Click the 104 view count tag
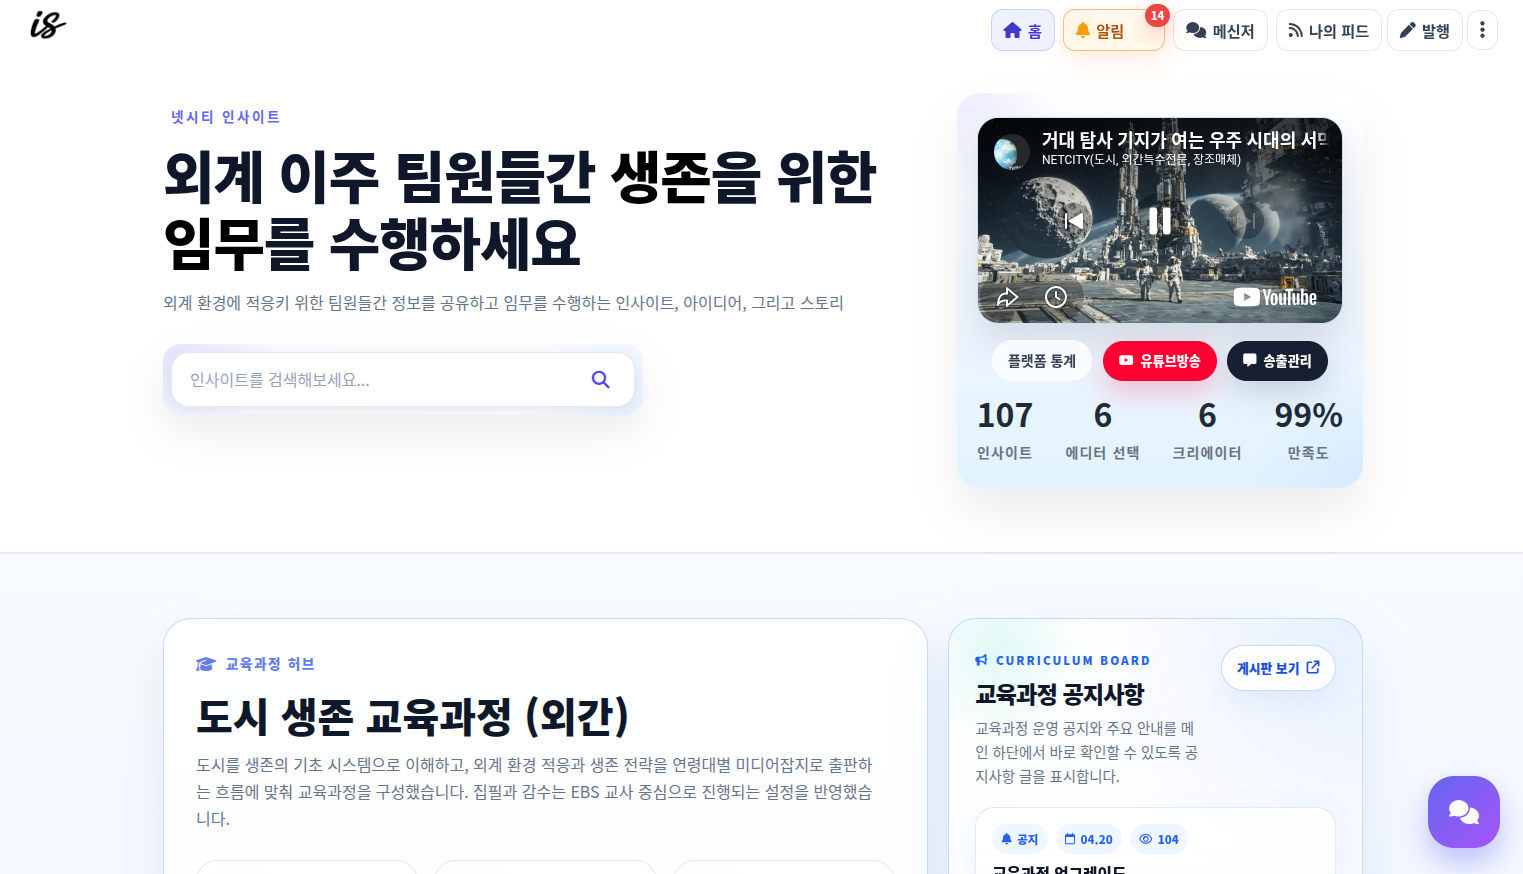The width and height of the screenshot is (1523, 874). [x=1159, y=839]
